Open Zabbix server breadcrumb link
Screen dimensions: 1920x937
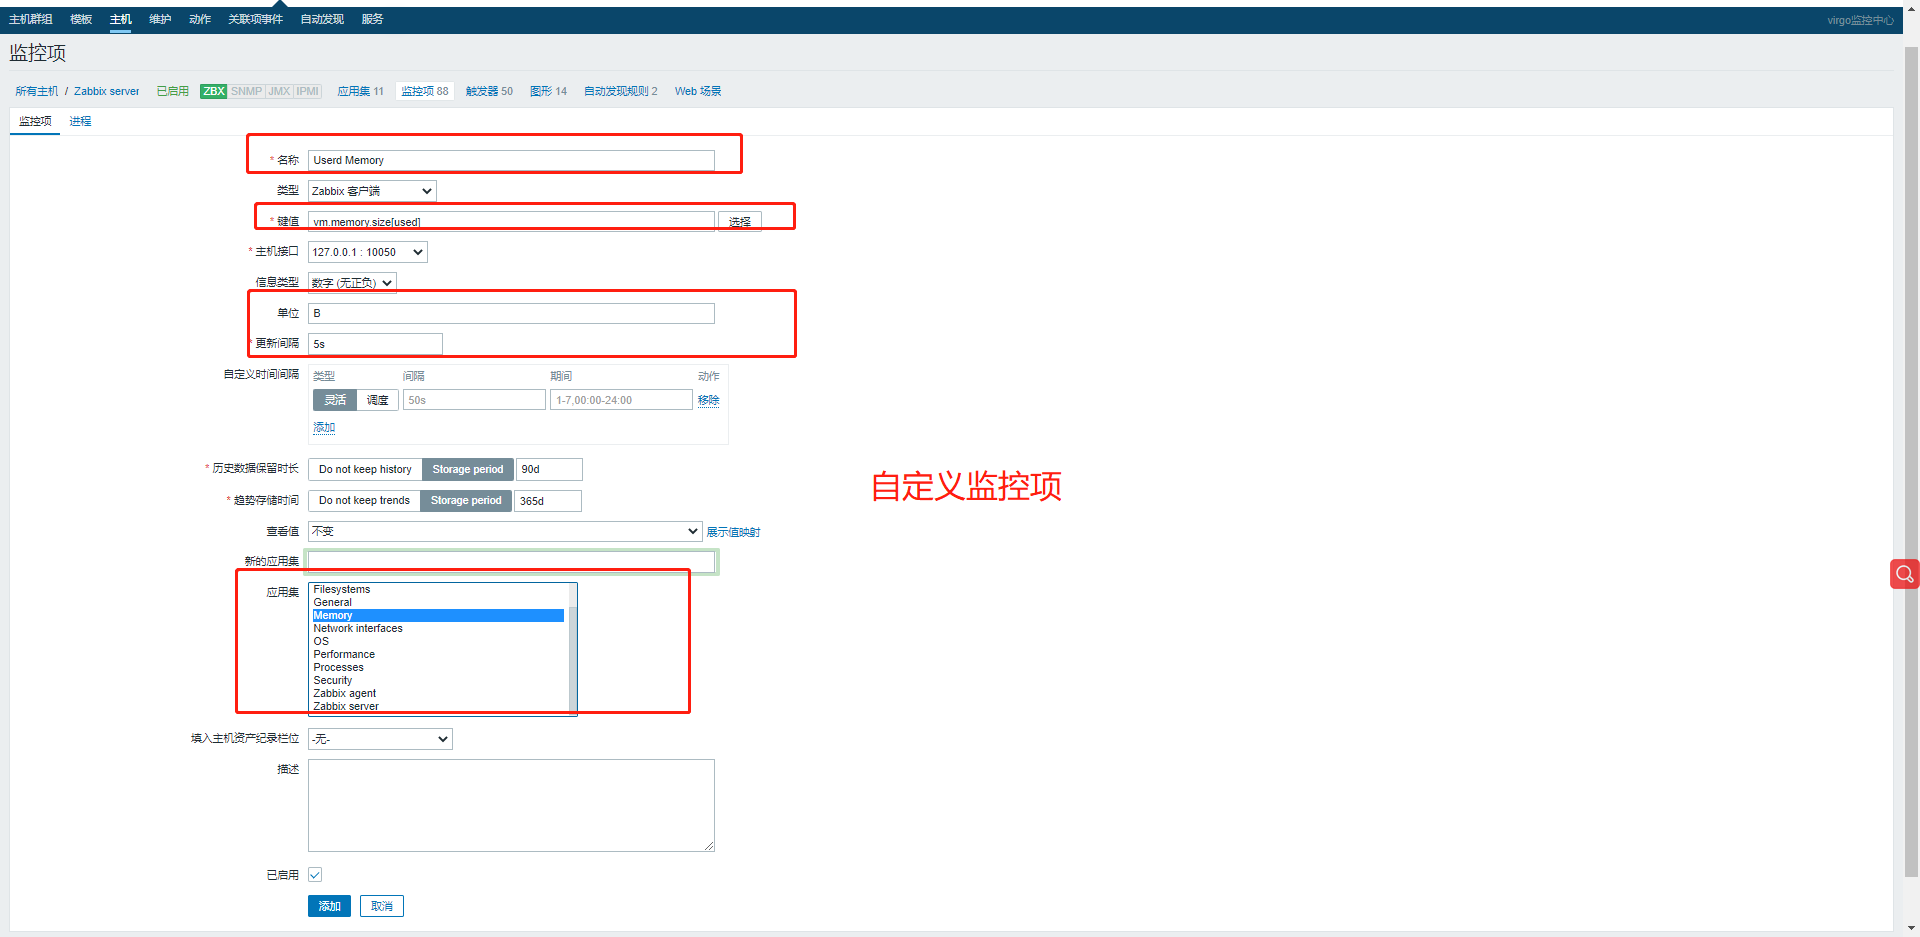pyautogui.click(x=107, y=91)
